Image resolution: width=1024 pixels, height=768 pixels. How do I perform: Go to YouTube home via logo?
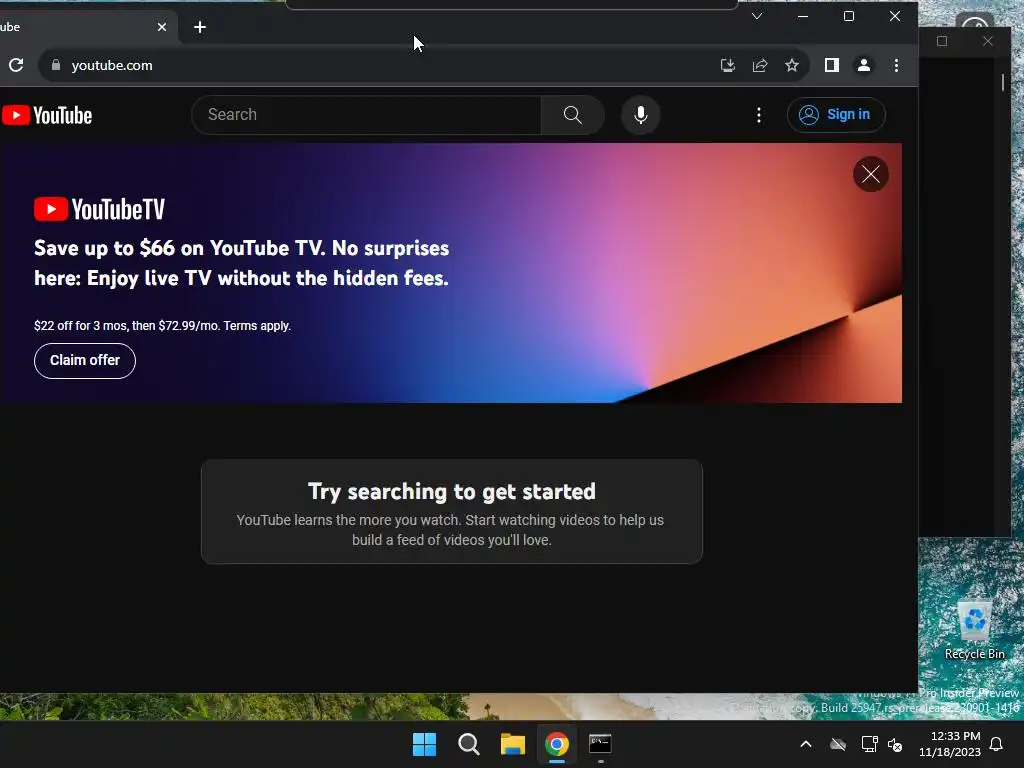click(x=47, y=116)
